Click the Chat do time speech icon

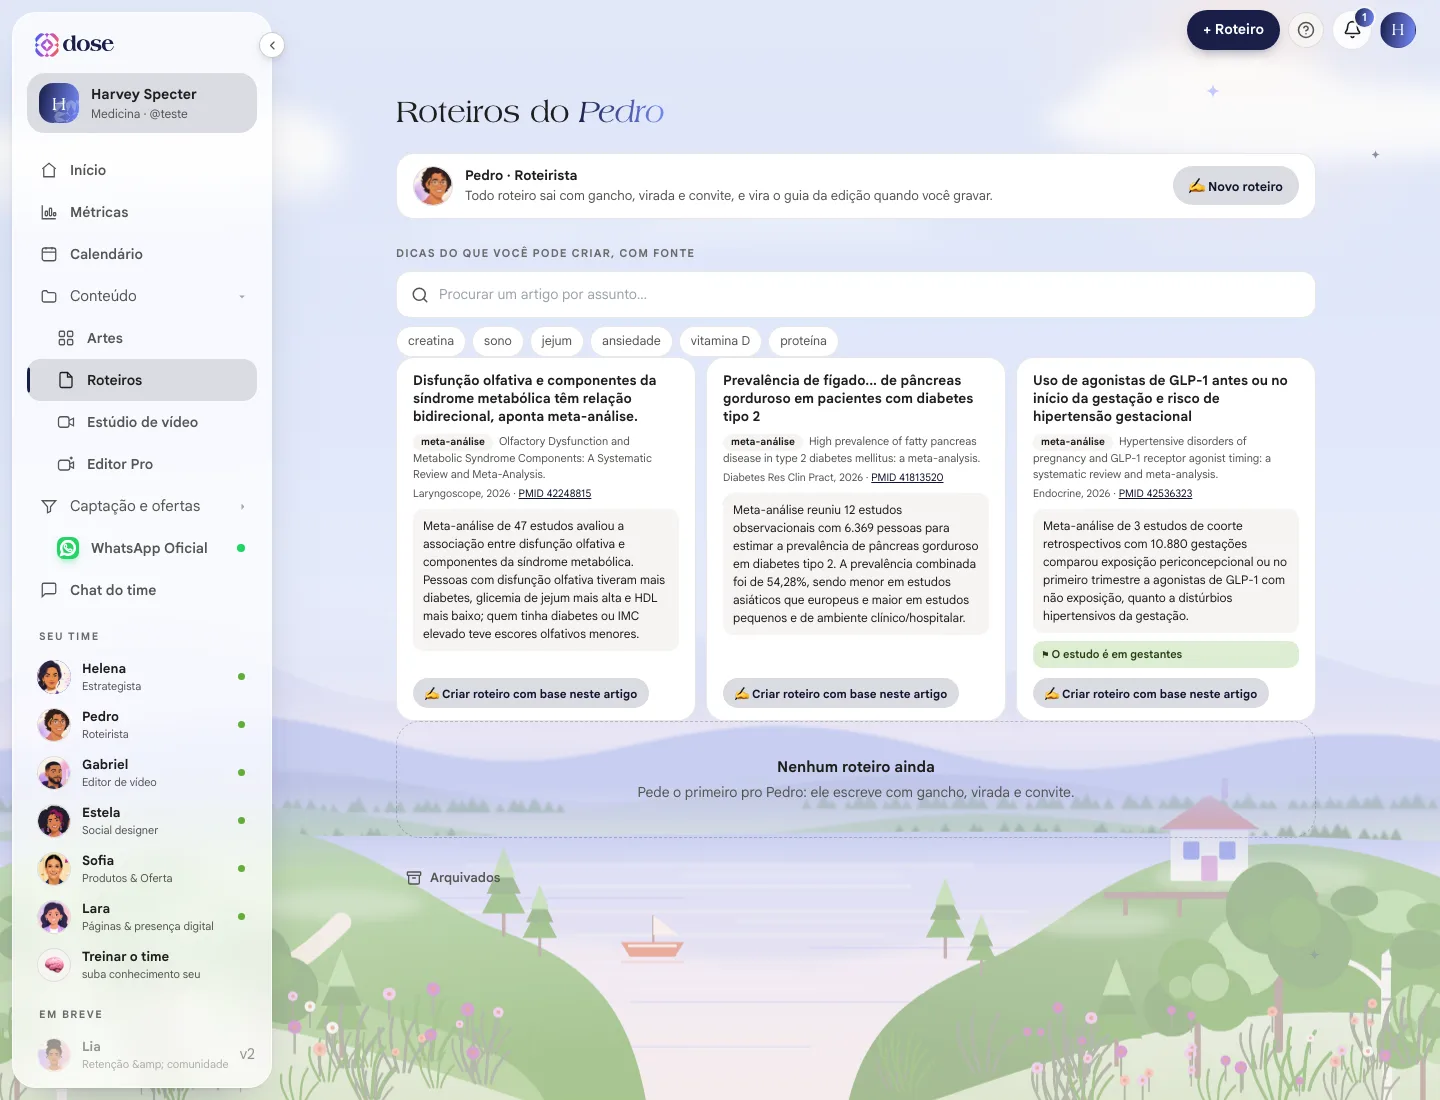click(x=49, y=590)
